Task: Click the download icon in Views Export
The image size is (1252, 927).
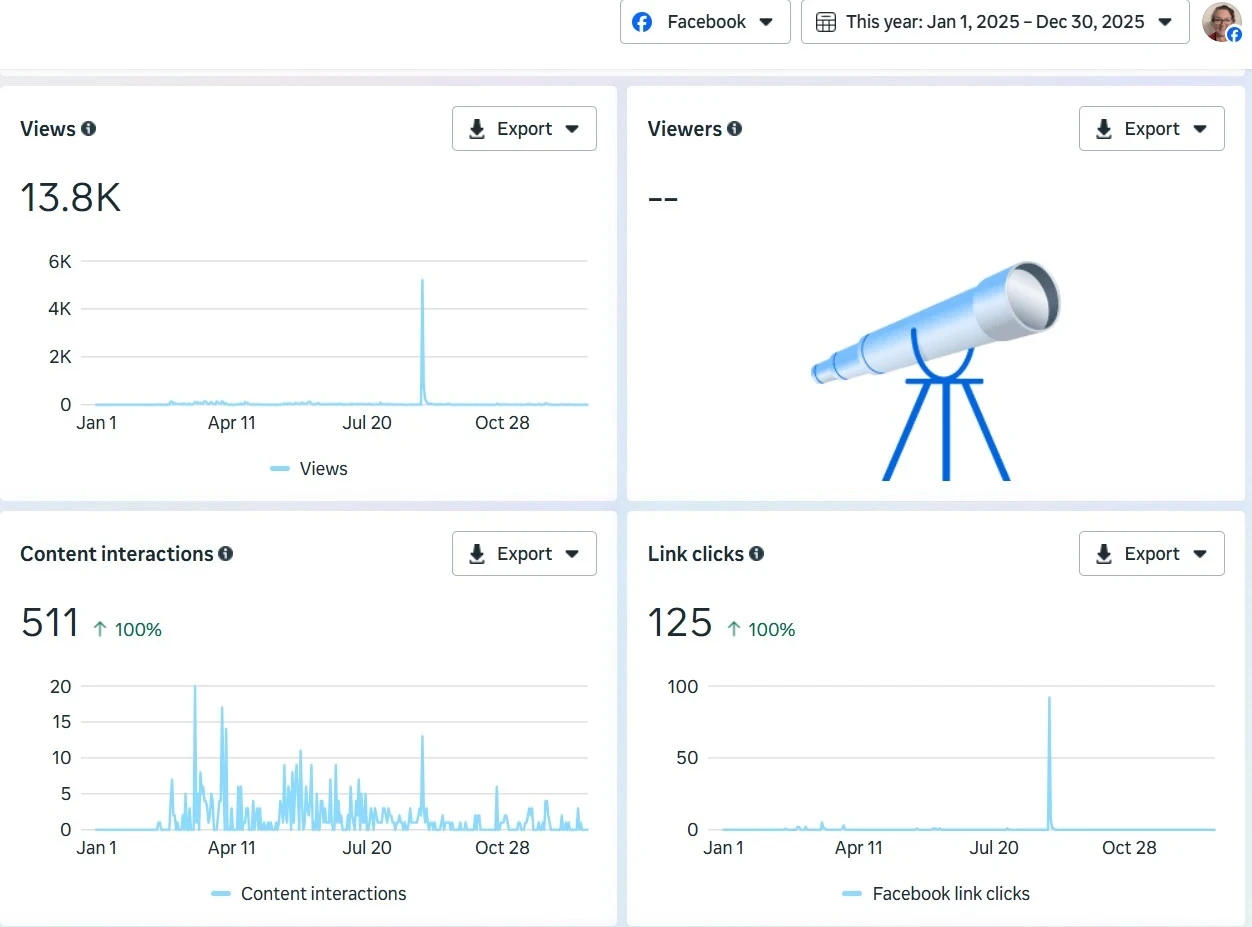Action: (x=477, y=129)
